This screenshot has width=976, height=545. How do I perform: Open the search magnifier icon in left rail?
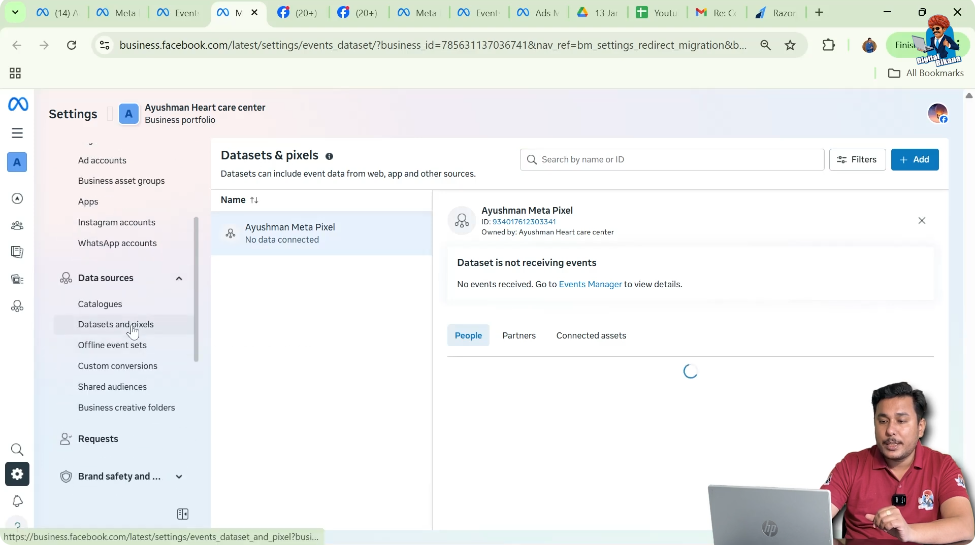click(17, 450)
